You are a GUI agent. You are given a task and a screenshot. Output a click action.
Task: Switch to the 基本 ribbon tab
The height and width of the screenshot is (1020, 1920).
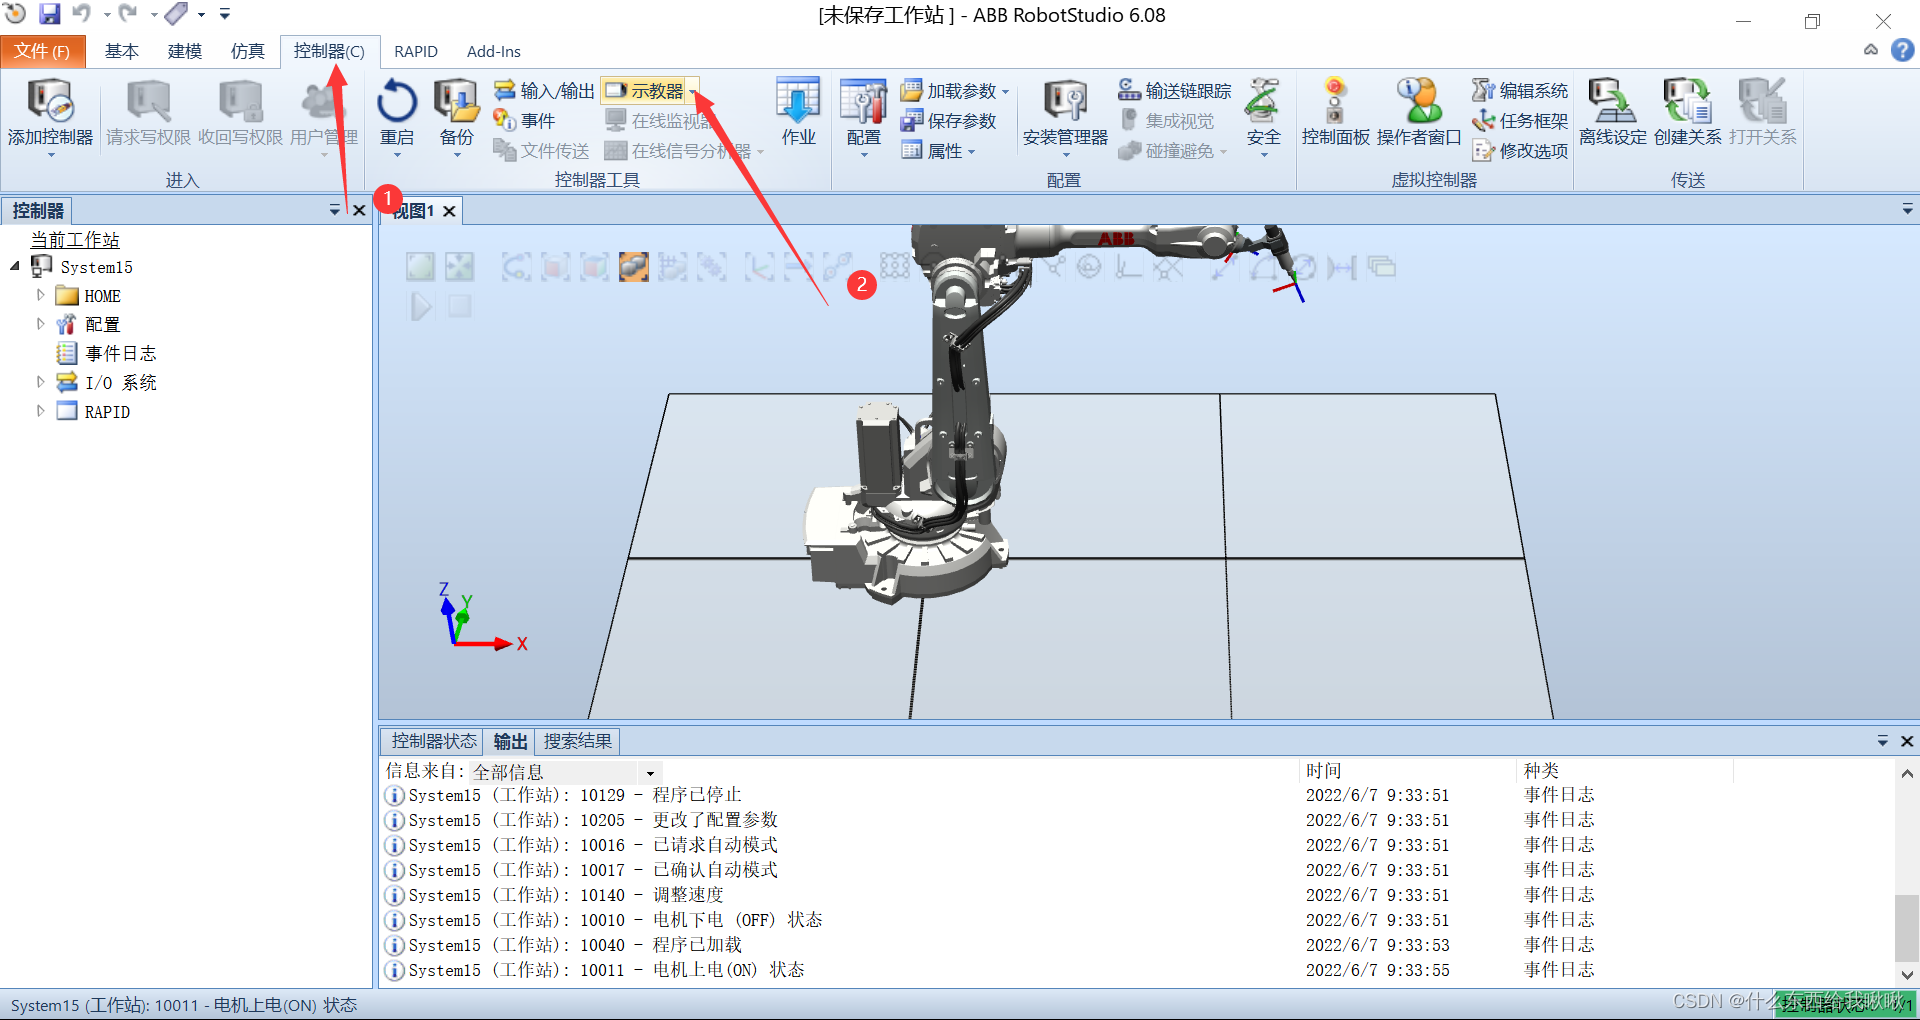click(x=122, y=51)
